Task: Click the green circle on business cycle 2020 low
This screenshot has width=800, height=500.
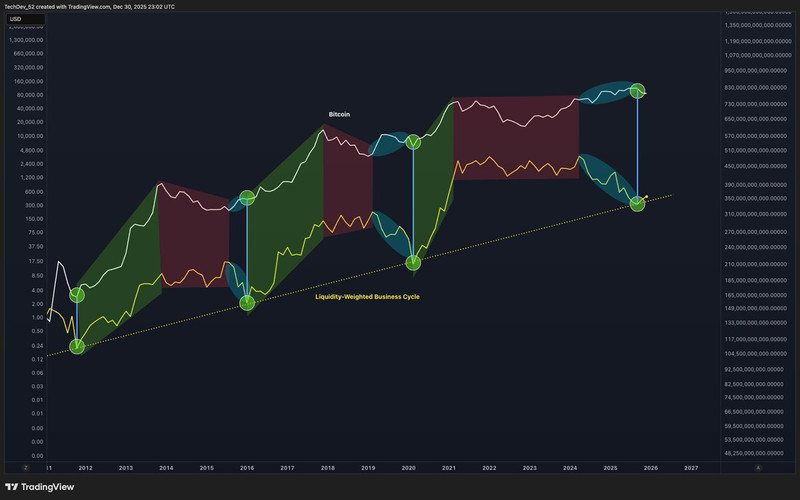Action: (413, 262)
